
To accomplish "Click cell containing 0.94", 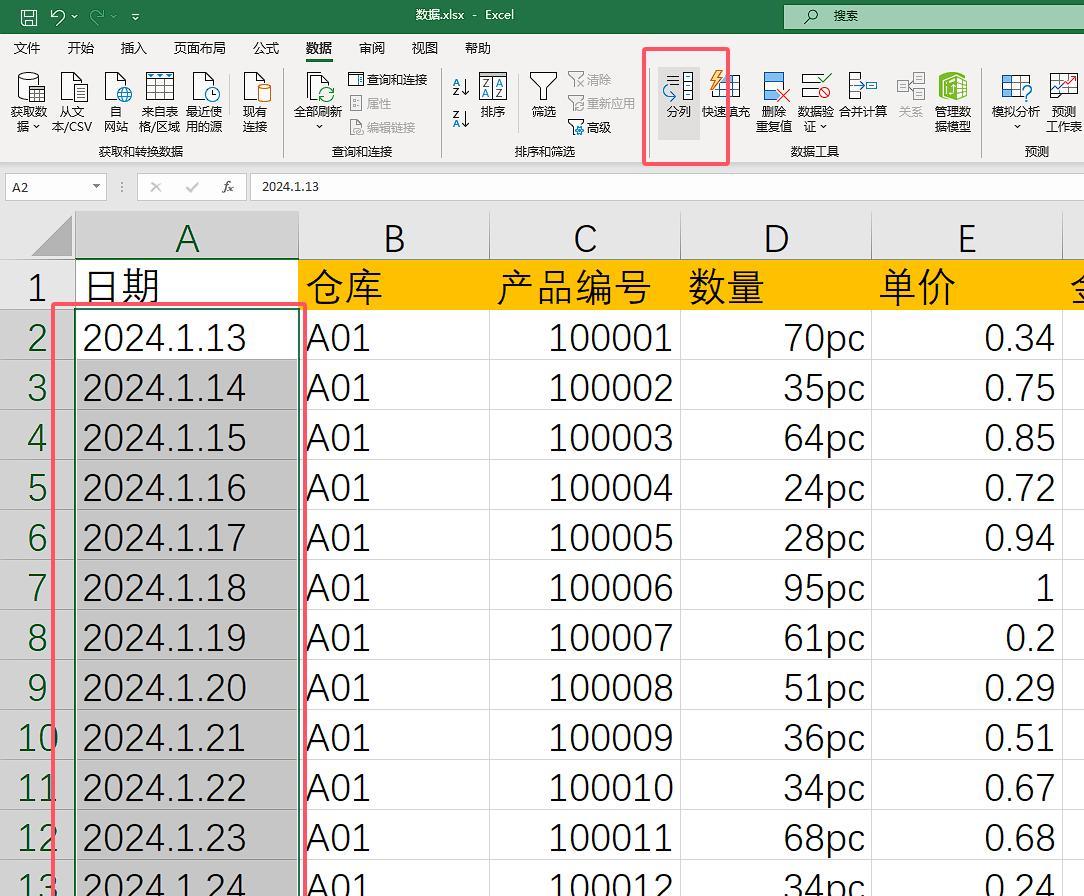I will [x=966, y=537].
